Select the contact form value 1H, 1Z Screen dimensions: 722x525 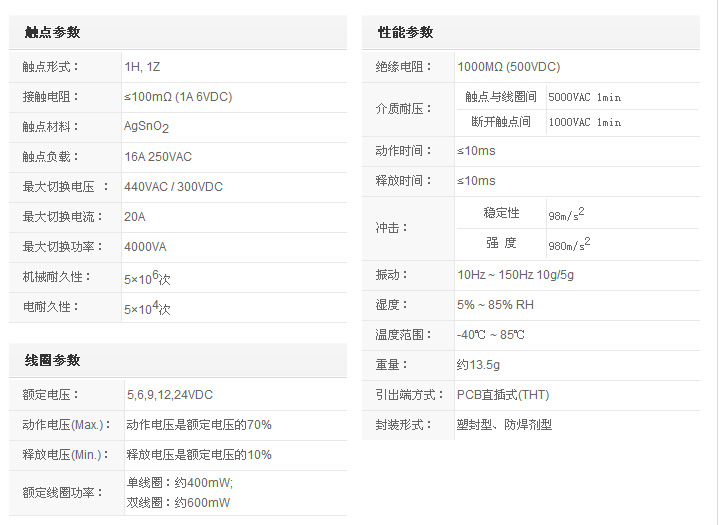(x=142, y=67)
